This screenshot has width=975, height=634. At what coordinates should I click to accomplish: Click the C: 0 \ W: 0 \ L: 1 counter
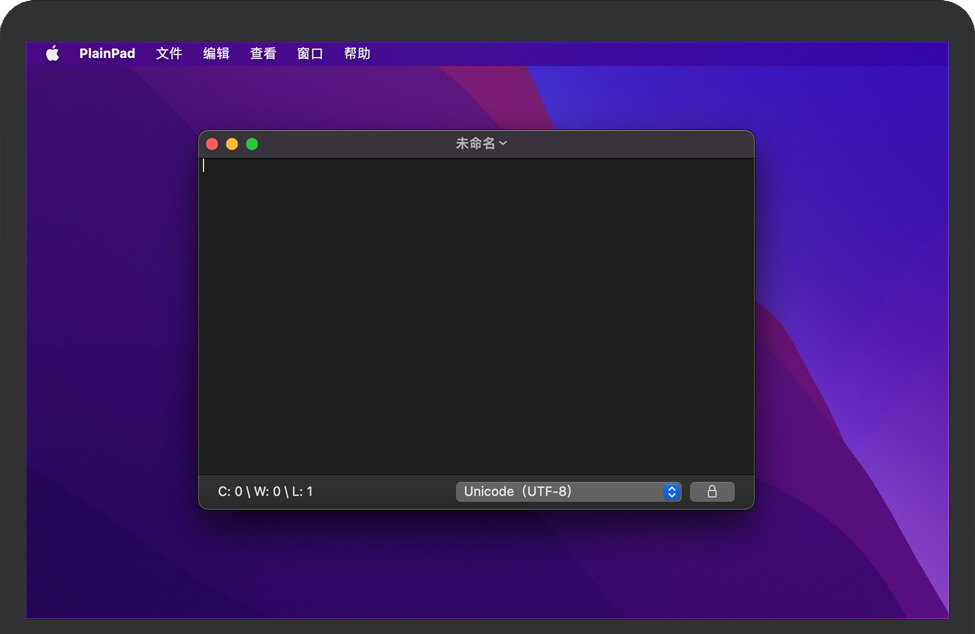point(265,492)
